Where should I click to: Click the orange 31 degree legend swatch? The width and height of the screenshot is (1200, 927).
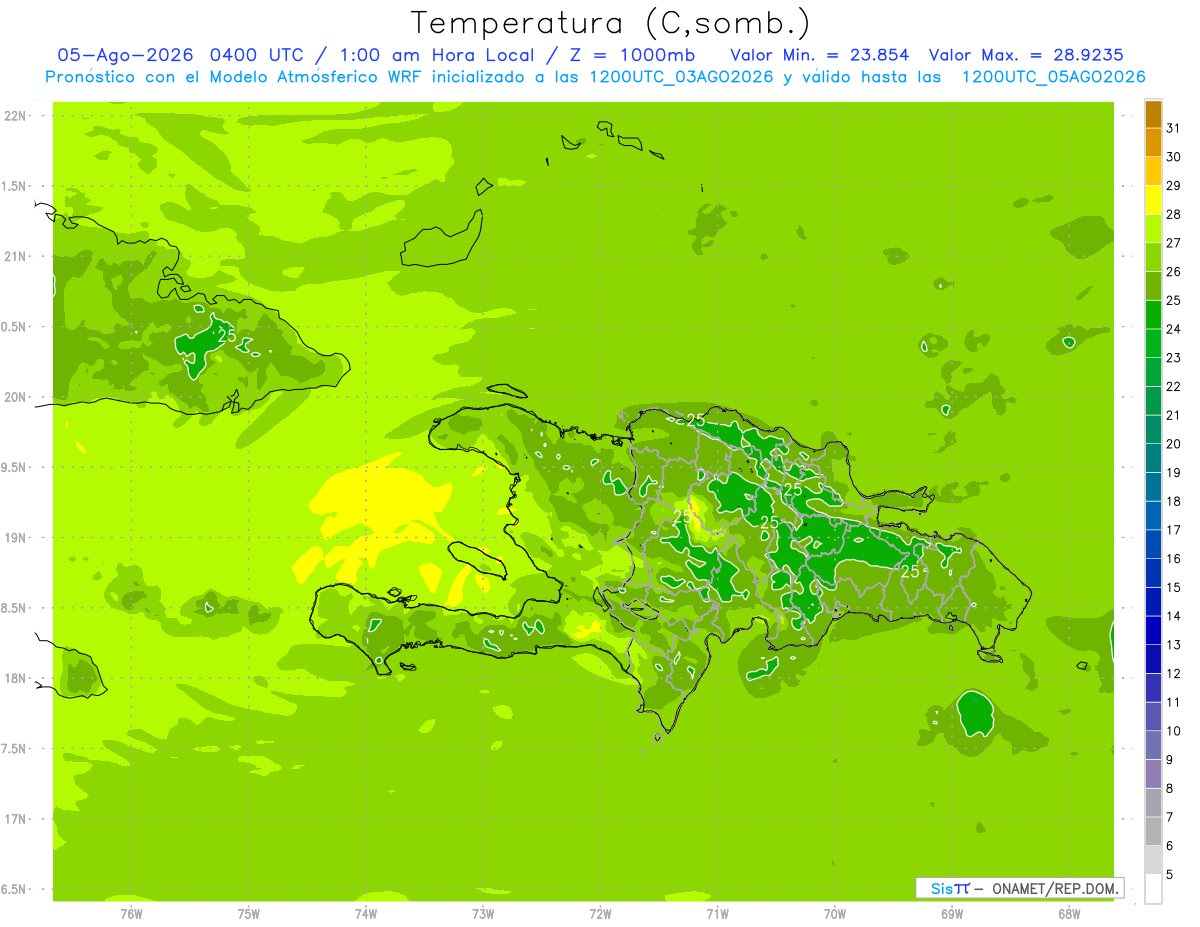[1153, 115]
